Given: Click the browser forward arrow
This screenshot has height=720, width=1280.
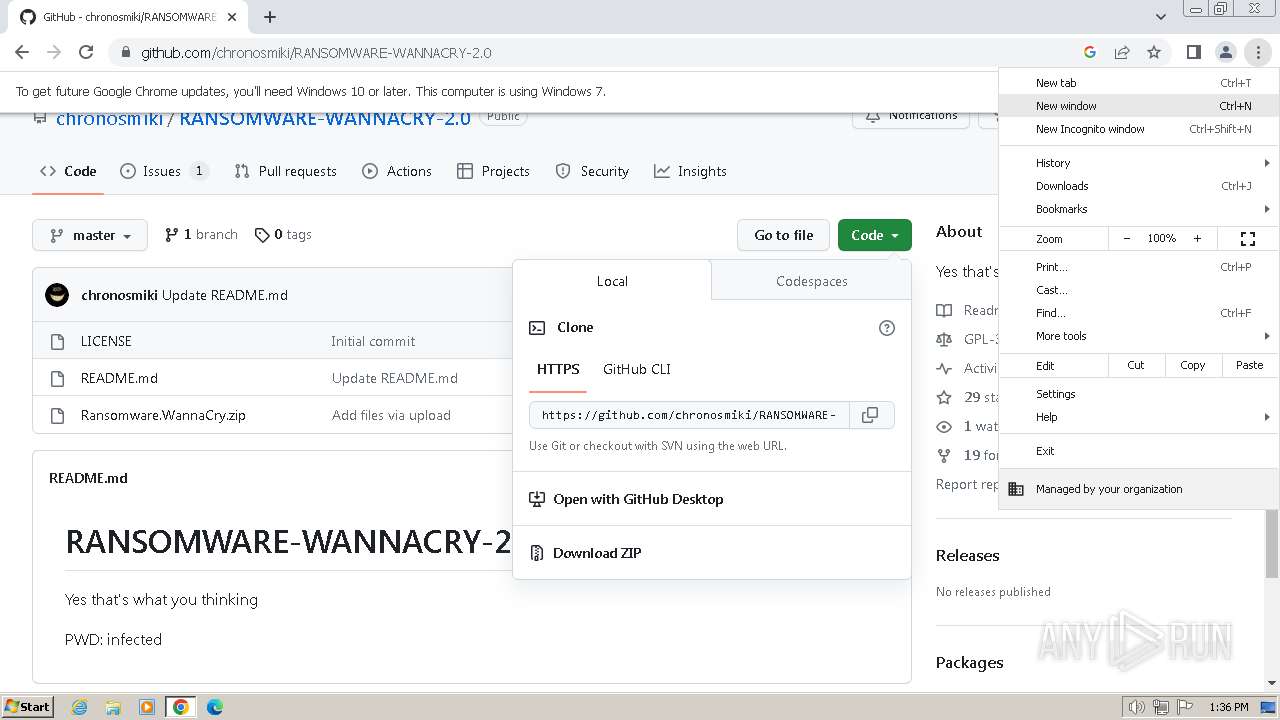Looking at the screenshot, I should pos(54,52).
